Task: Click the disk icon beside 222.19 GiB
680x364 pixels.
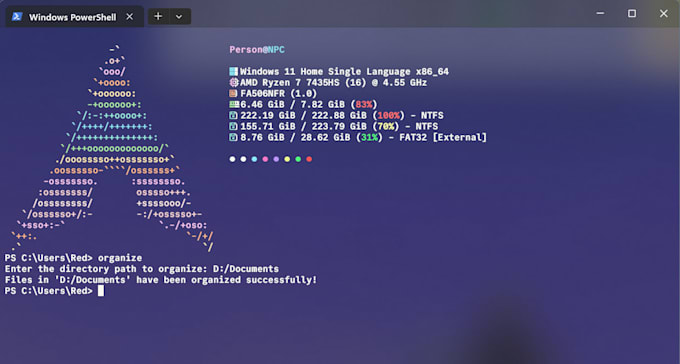Action: click(x=233, y=115)
